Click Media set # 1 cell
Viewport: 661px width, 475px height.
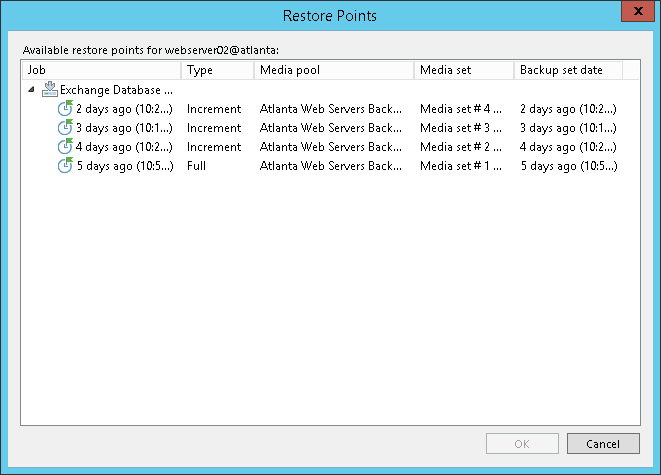pyautogui.click(x=461, y=166)
